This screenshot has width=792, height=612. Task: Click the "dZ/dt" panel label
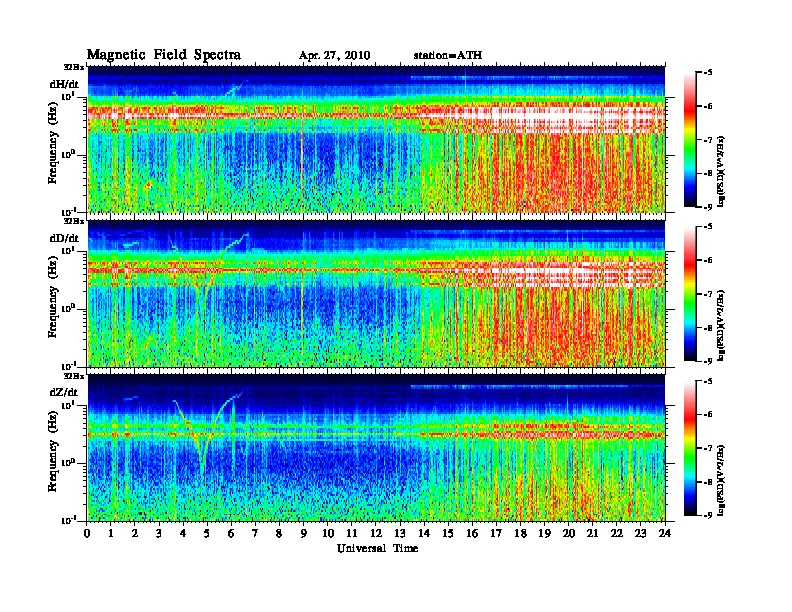(64, 392)
